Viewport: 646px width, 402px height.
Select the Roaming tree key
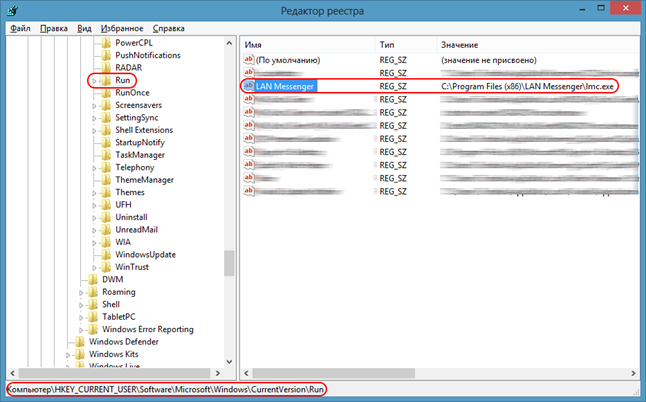(119, 292)
